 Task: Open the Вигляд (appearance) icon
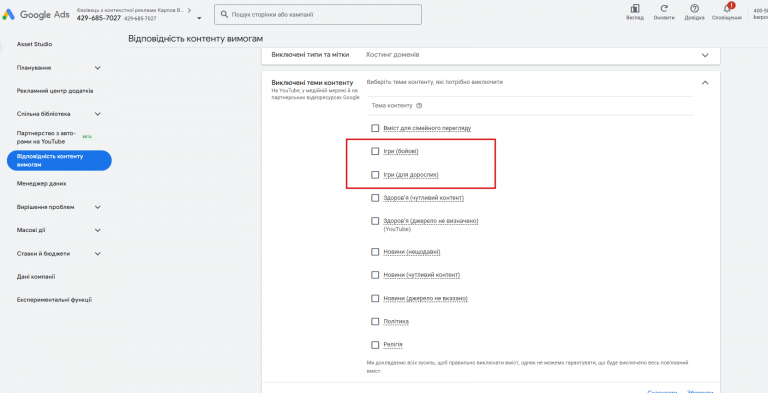[x=635, y=9]
